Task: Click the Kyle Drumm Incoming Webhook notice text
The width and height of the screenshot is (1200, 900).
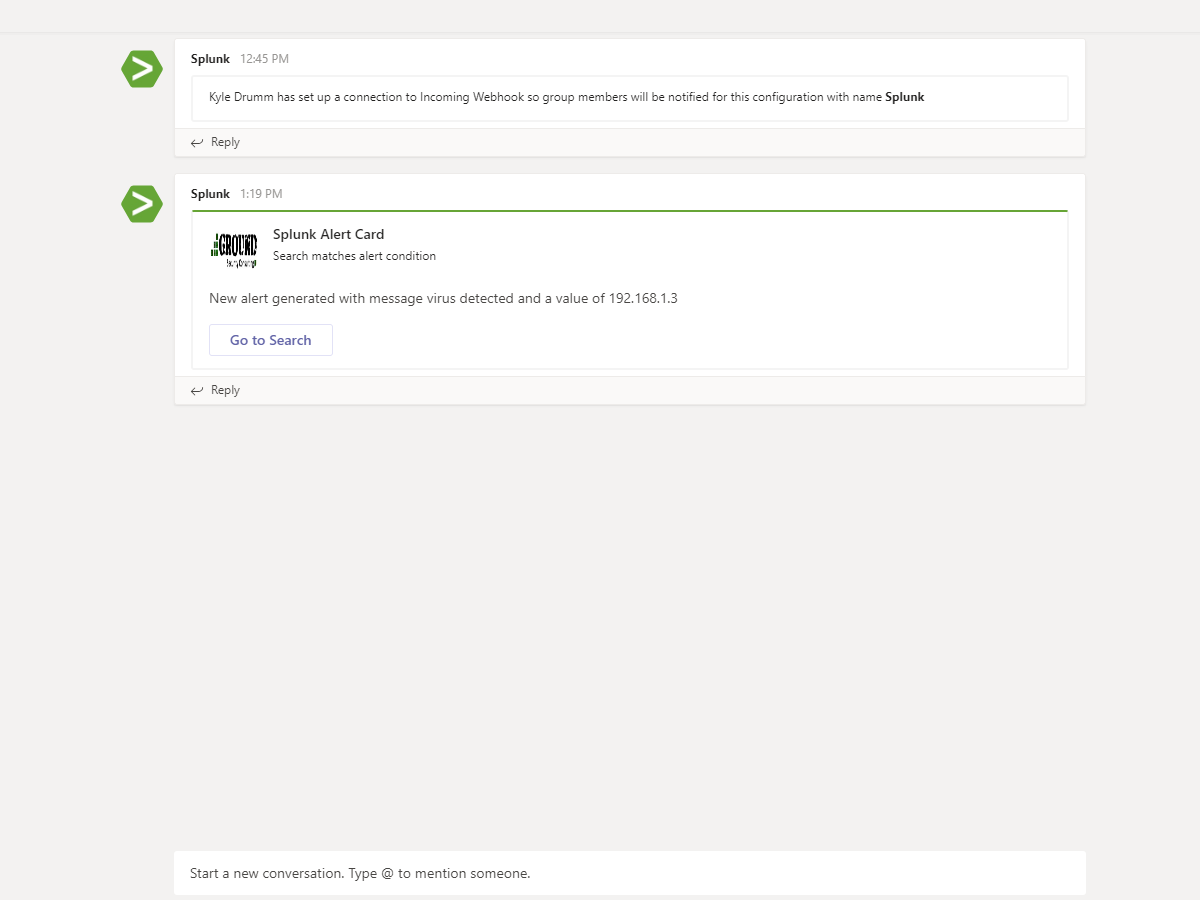Action: [x=566, y=97]
